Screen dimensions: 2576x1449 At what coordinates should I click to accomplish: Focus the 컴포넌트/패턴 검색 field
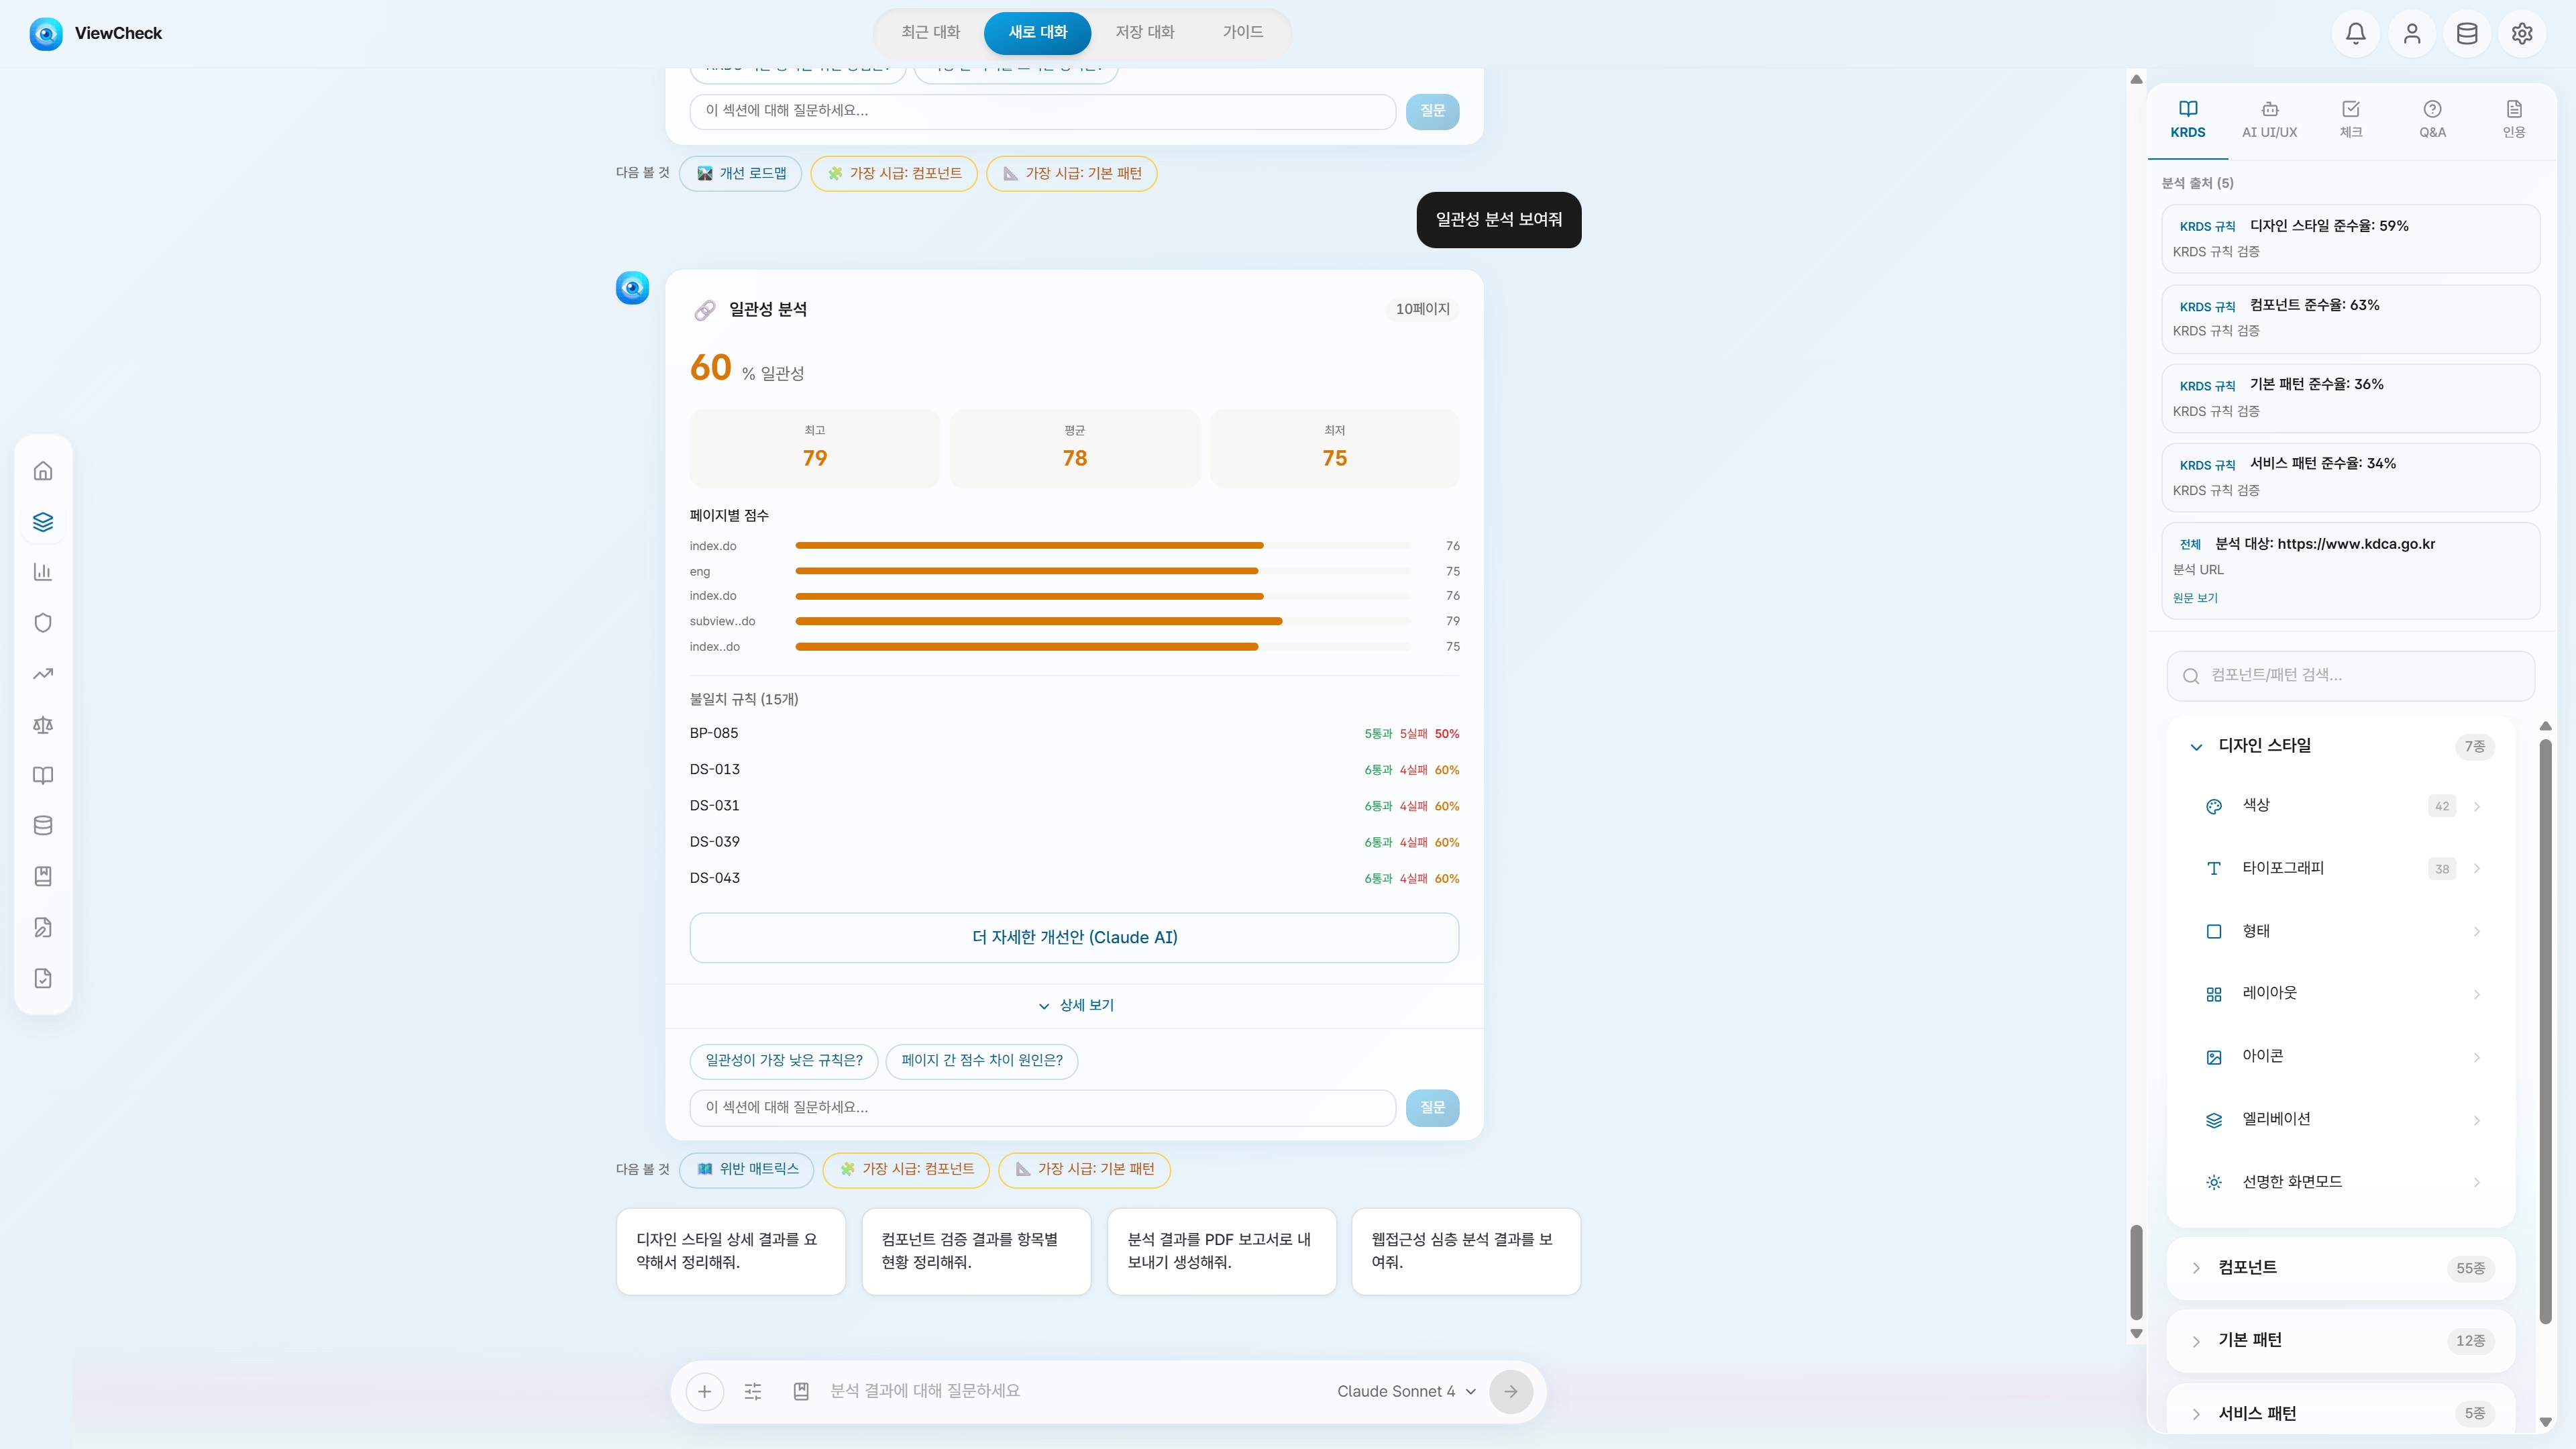coord(2350,676)
